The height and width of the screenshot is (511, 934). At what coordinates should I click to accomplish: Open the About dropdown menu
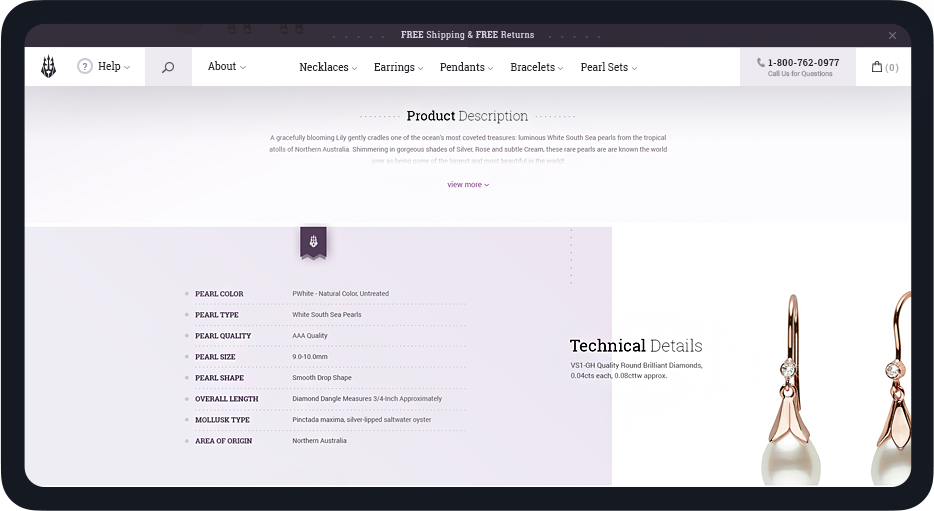pos(226,67)
